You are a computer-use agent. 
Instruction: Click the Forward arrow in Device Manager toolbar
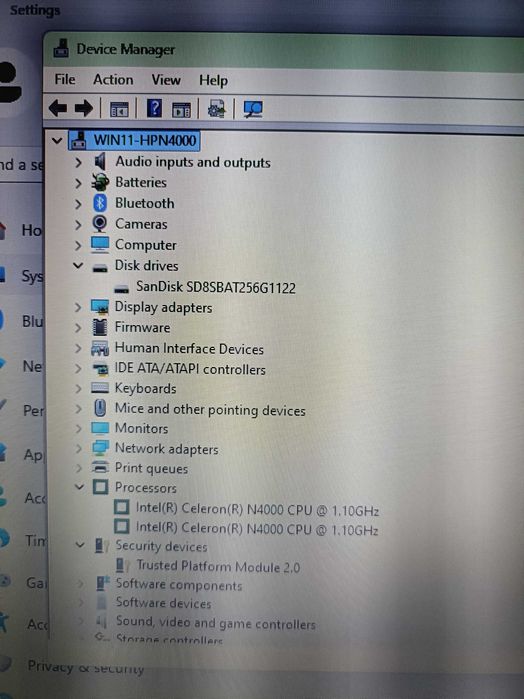click(84, 108)
